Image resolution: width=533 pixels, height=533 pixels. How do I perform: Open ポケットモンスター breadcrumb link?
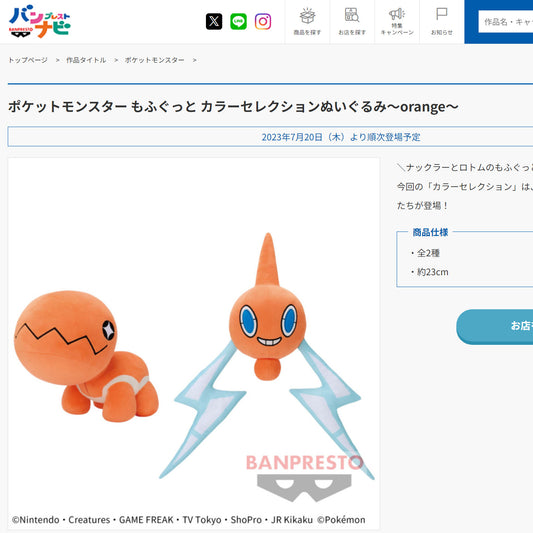[154, 60]
